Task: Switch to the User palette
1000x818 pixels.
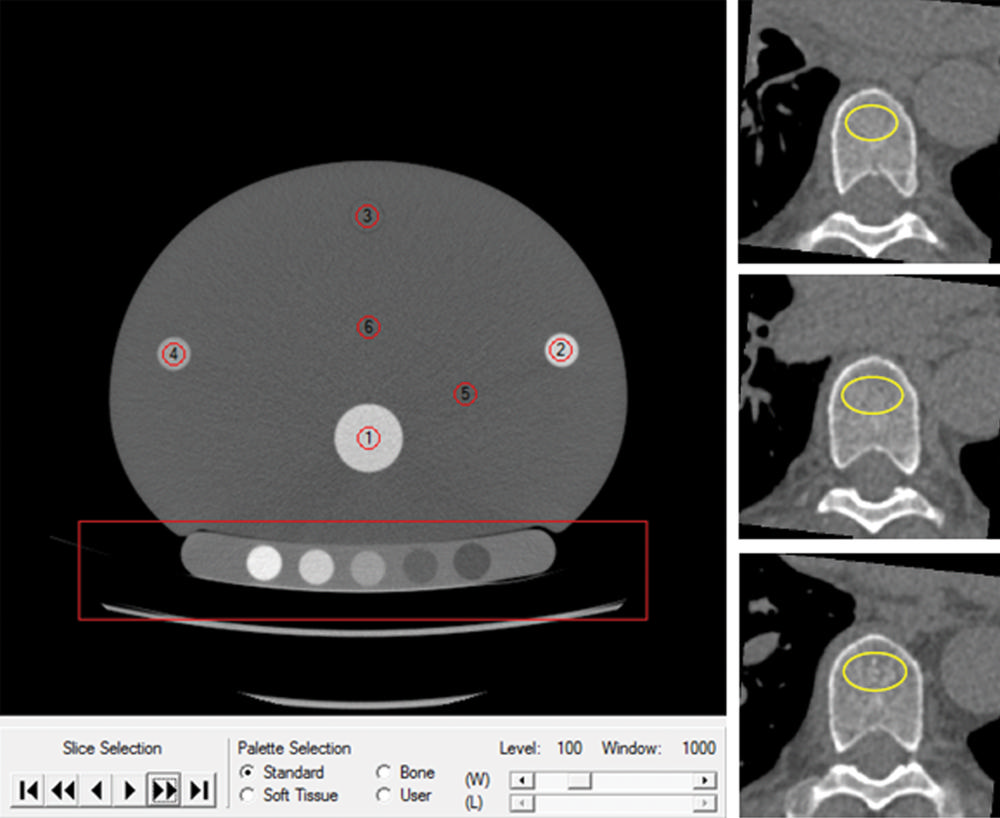Action: pyautogui.click(x=382, y=796)
